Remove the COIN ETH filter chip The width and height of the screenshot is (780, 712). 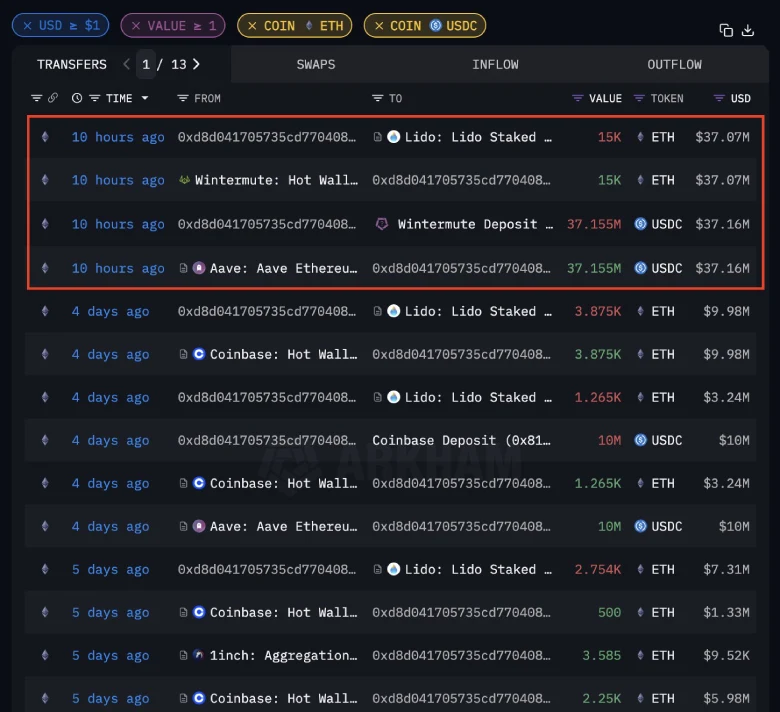click(252, 25)
